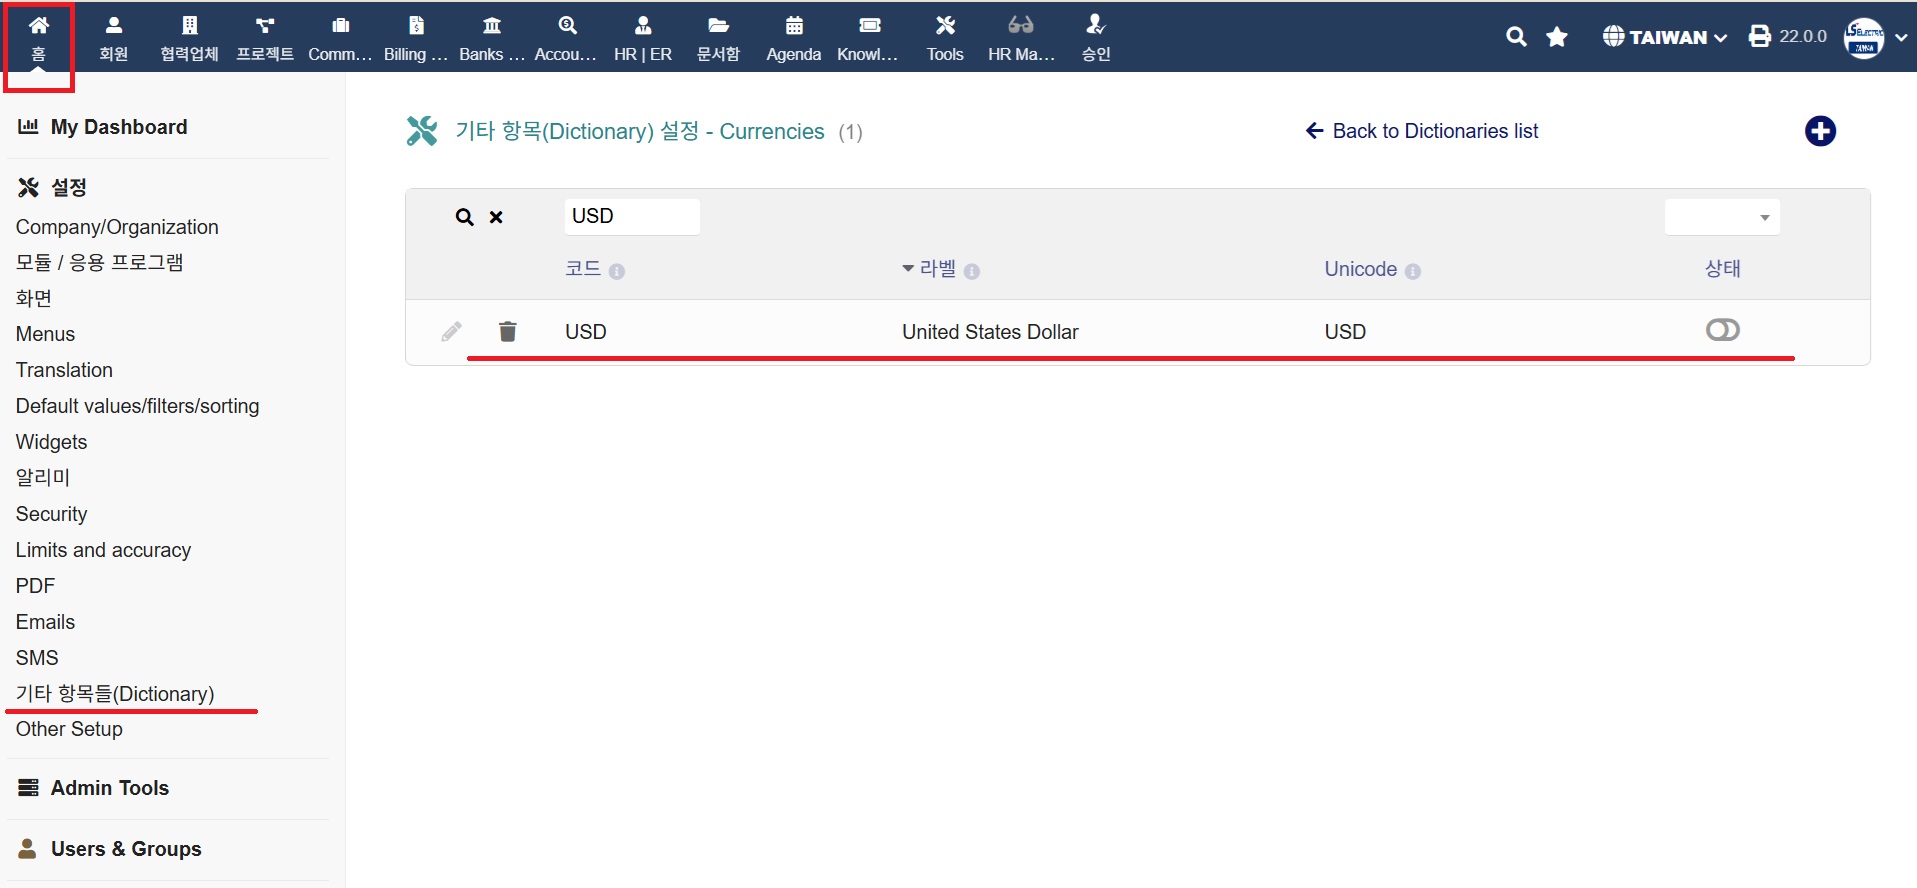Screen dimensions: 1917x888
Task: Toggle the USD status switch
Action: pyautogui.click(x=1722, y=330)
